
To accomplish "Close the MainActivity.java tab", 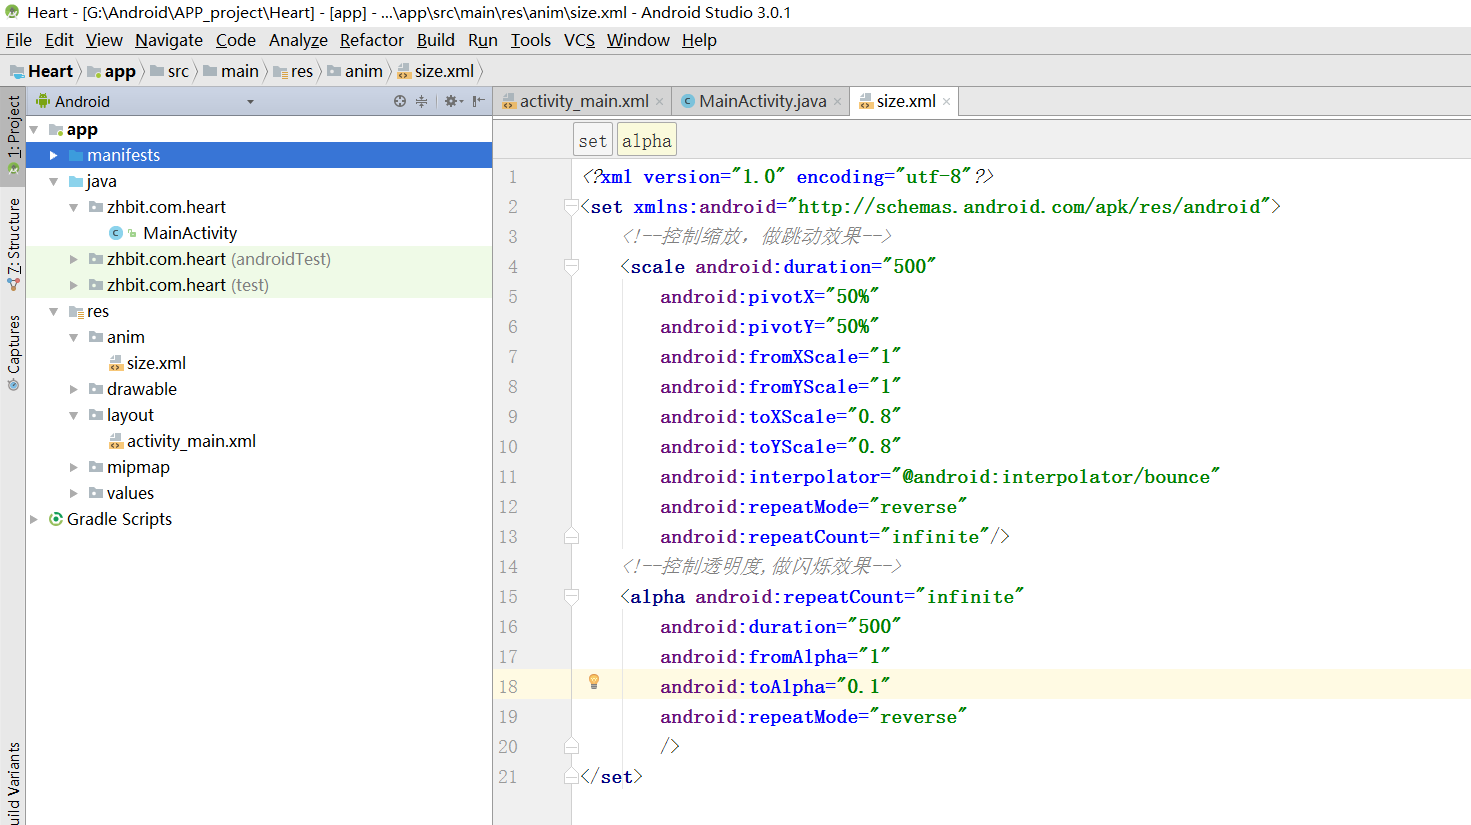I will 837,102.
